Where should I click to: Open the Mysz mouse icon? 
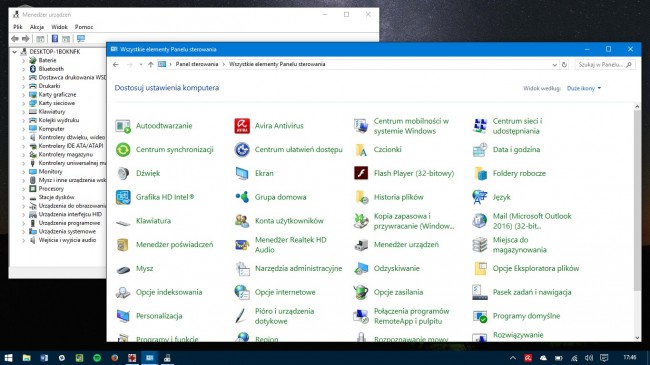tap(123, 270)
